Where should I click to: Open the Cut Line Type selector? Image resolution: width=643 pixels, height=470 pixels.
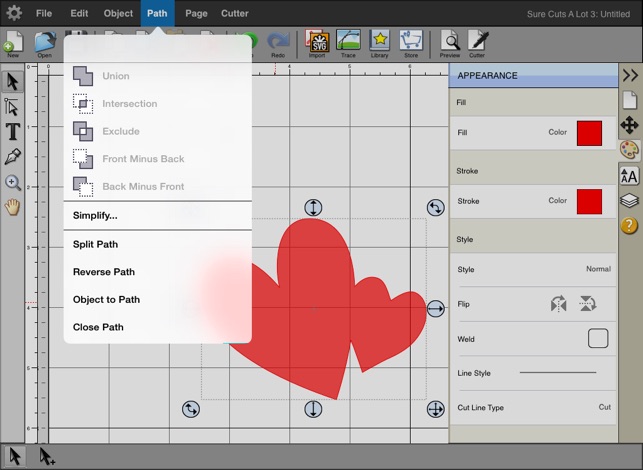[x=604, y=408]
